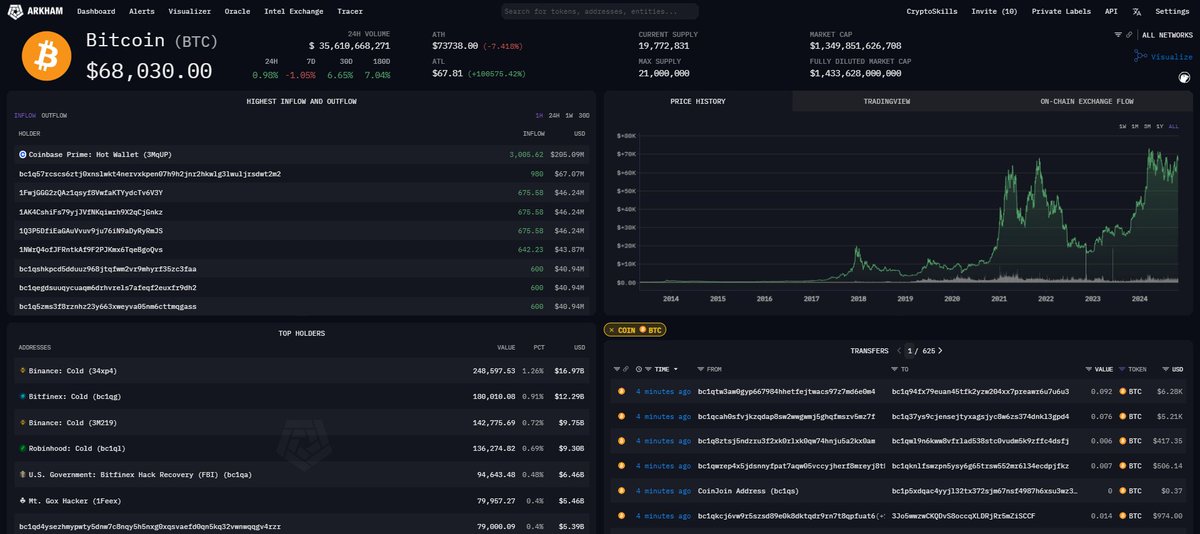Open the Dashboard menu item
Viewport: 1200px width, 534px height.
coord(96,11)
